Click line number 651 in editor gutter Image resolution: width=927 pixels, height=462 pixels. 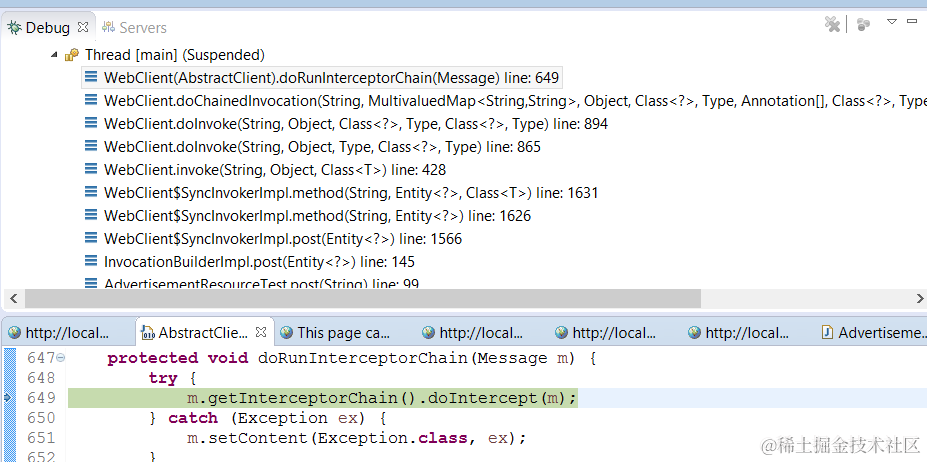coord(41,438)
